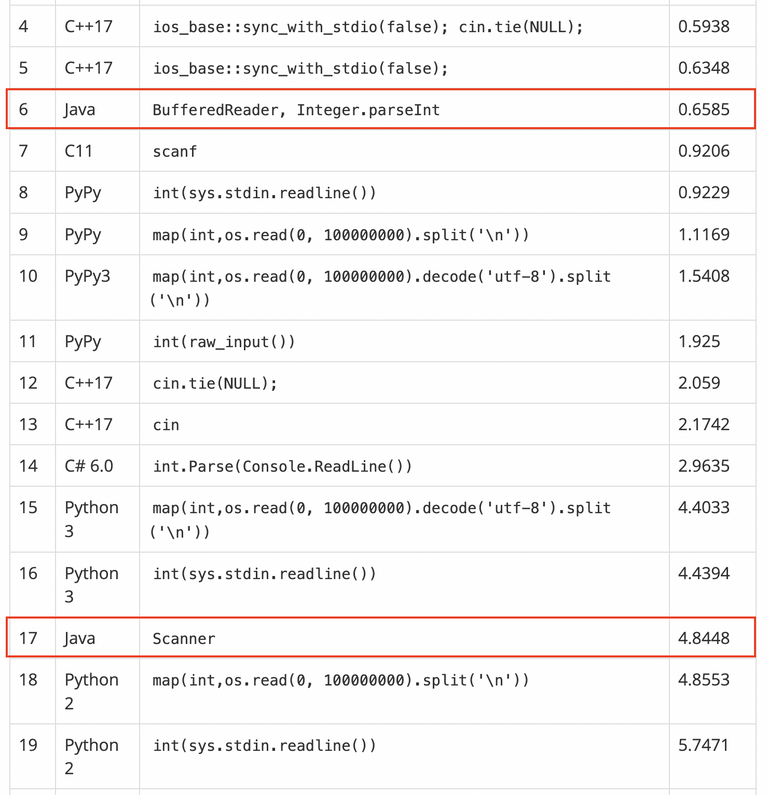
Task: Click the lone cin code in row 13
Action: (x=166, y=425)
